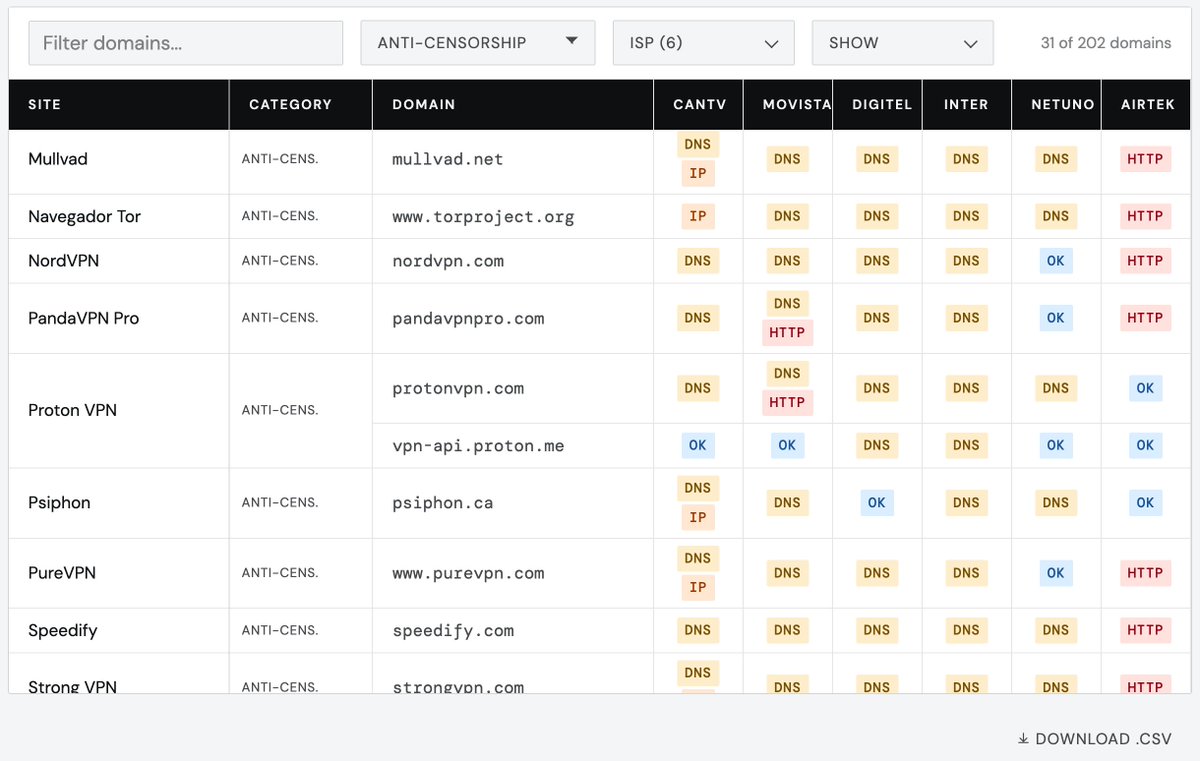The image size is (1200, 761).
Task: Select mullvad.net domain text
Action: tap(448, 159)
